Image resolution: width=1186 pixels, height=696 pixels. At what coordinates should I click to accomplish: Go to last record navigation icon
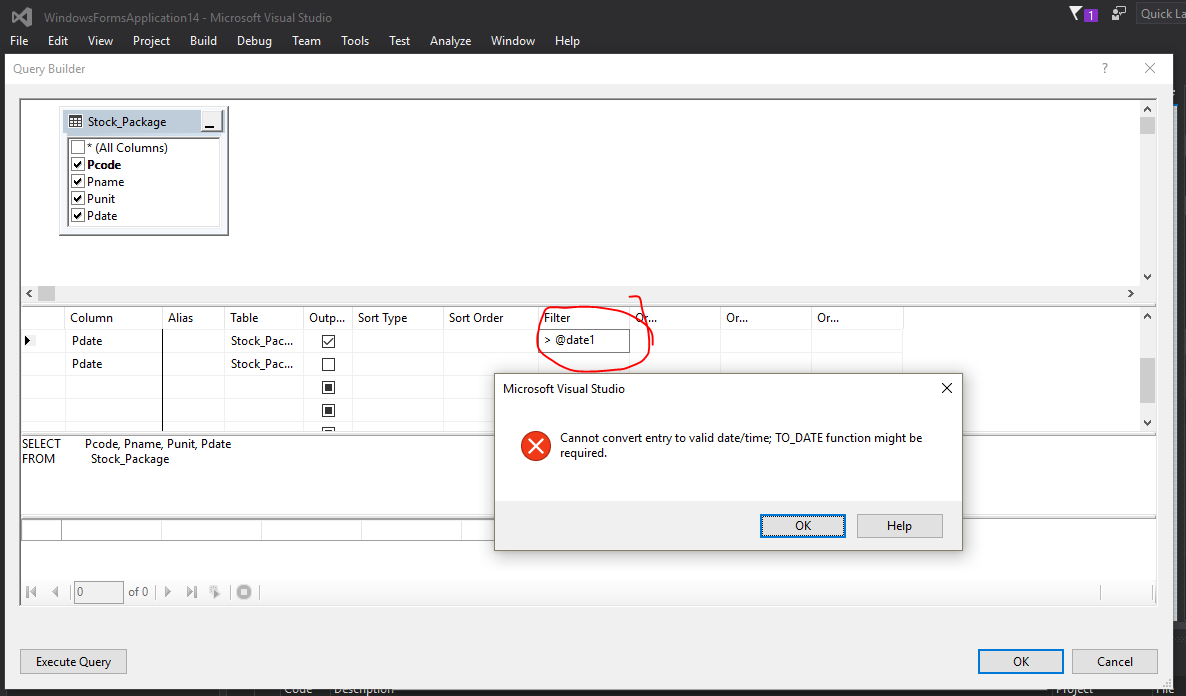click(191, 592)
